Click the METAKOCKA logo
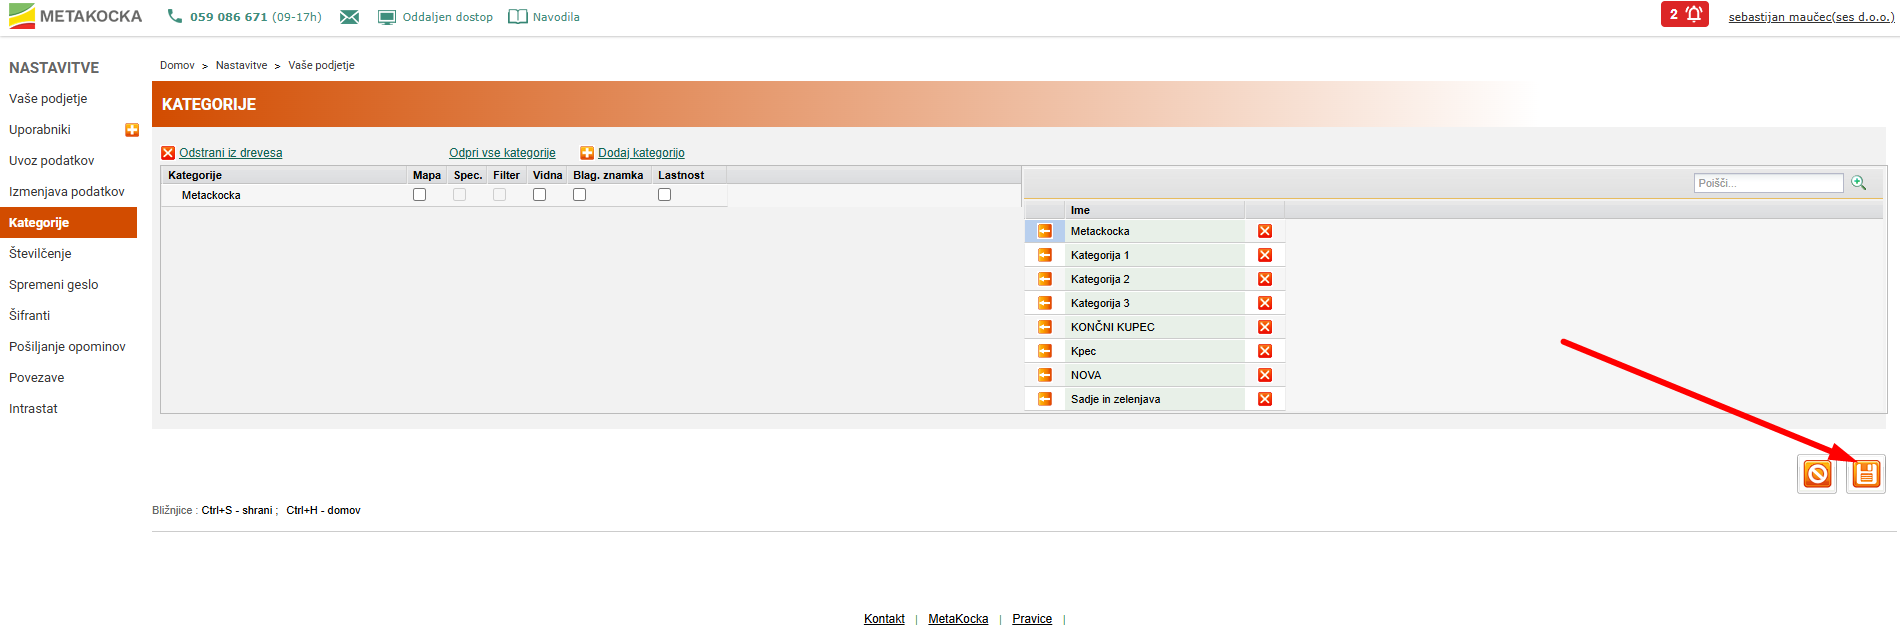This screenshot has width=1900, height=627. (x=76, y=16)
